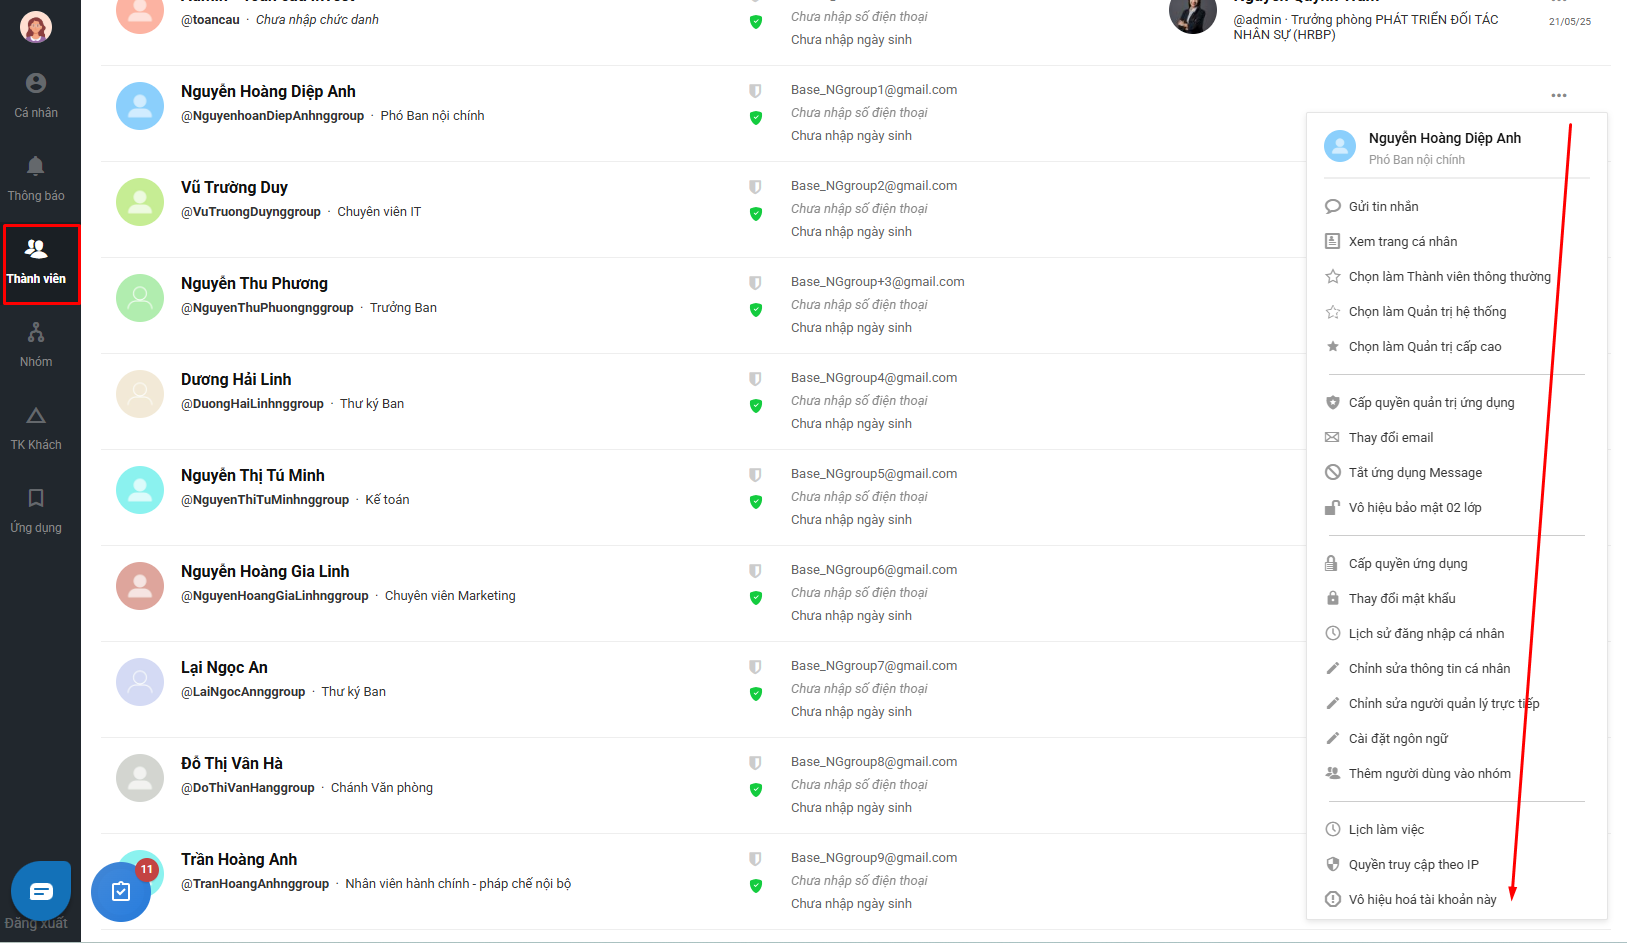Click green verified shield for Vũ Trường Duy
Viewport: 1627px width, 943px height.
(756, 213)
